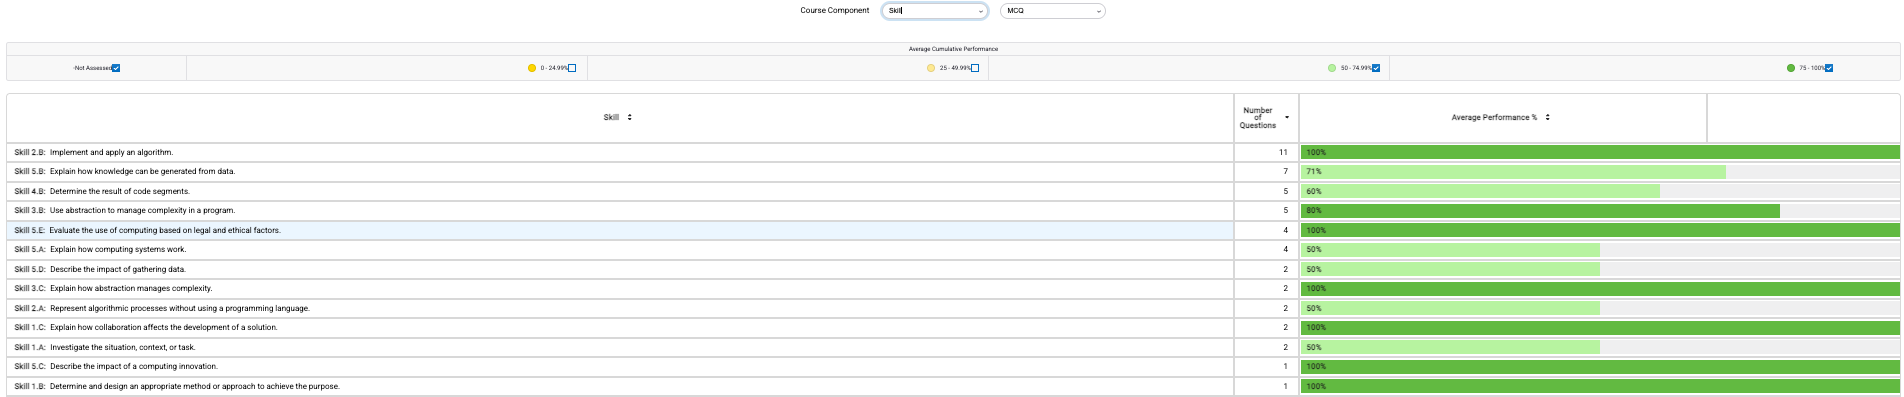Sort by Average Performance % arrows
This screenshot has height=397, width=1904.
1547,118
